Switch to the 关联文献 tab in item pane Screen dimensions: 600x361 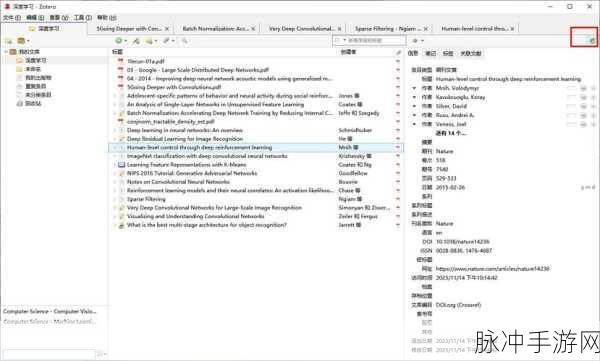click(471, 53)
